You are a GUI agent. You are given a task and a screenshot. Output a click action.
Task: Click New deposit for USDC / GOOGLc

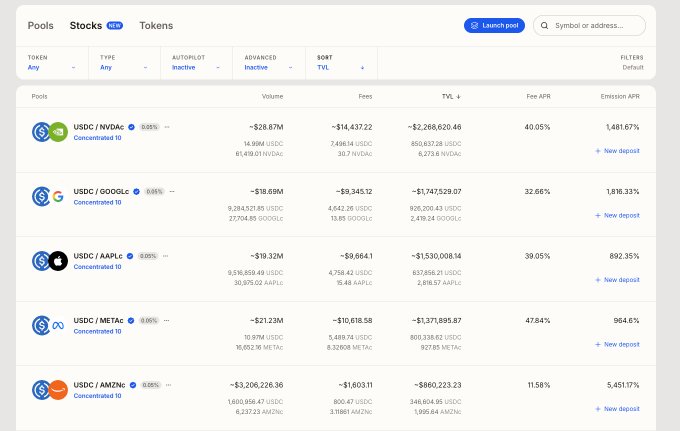[617, 216]
